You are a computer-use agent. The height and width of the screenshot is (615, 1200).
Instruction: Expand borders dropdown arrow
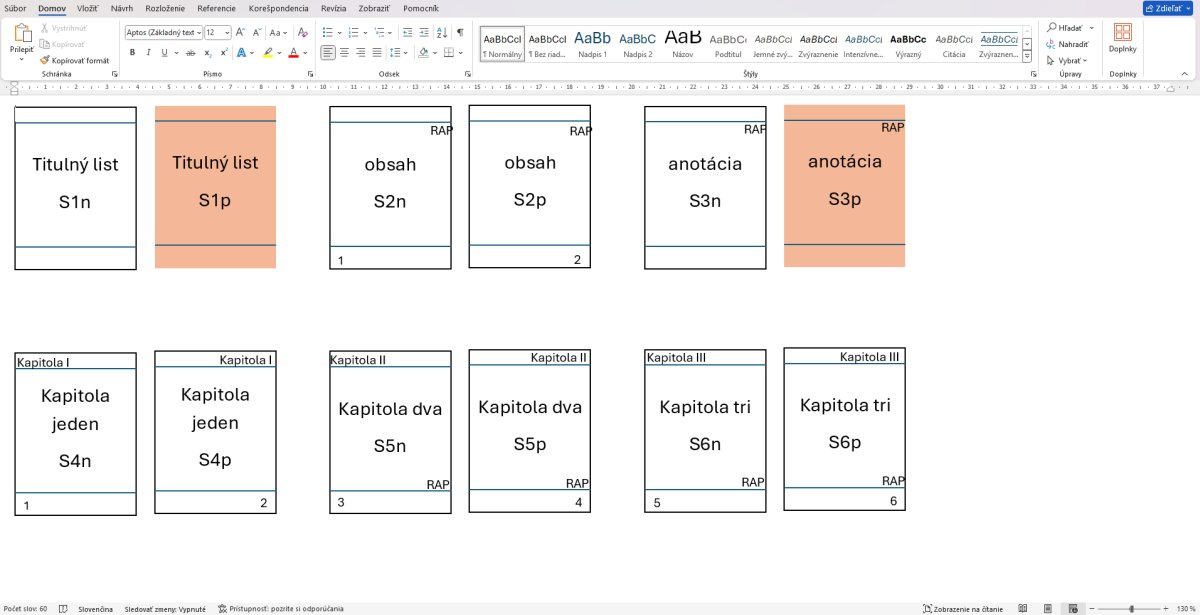click(x=461, y=52)
